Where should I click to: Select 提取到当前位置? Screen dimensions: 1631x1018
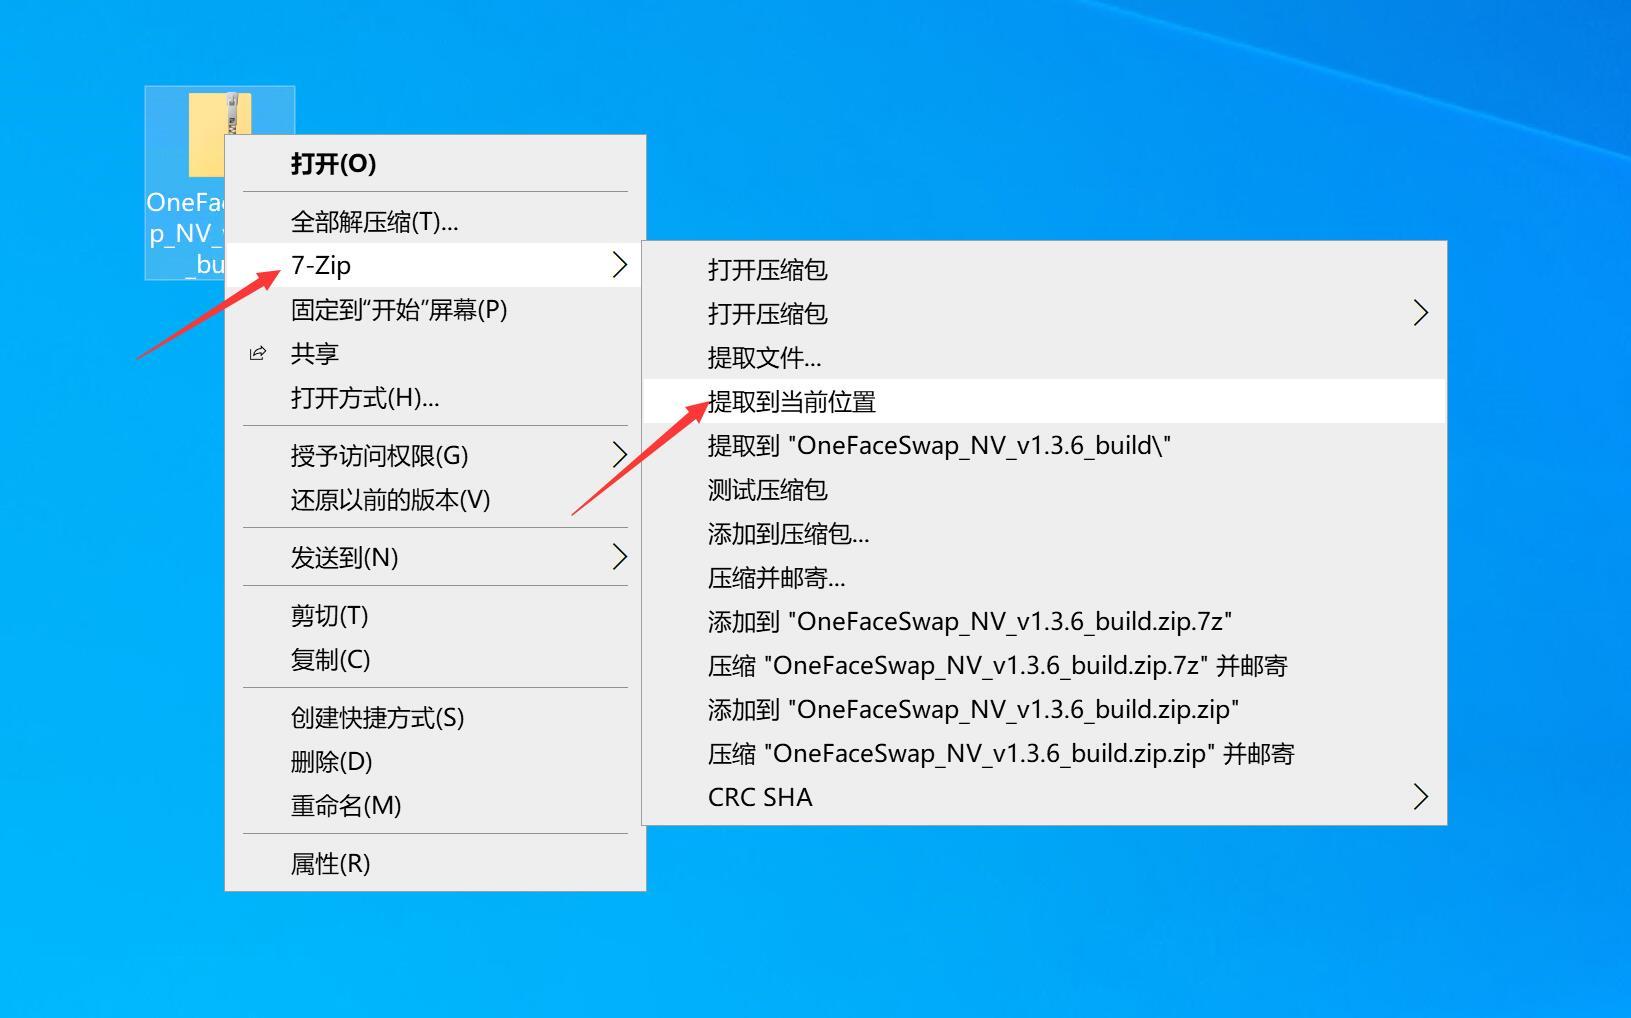click(x=1044, y=402)
